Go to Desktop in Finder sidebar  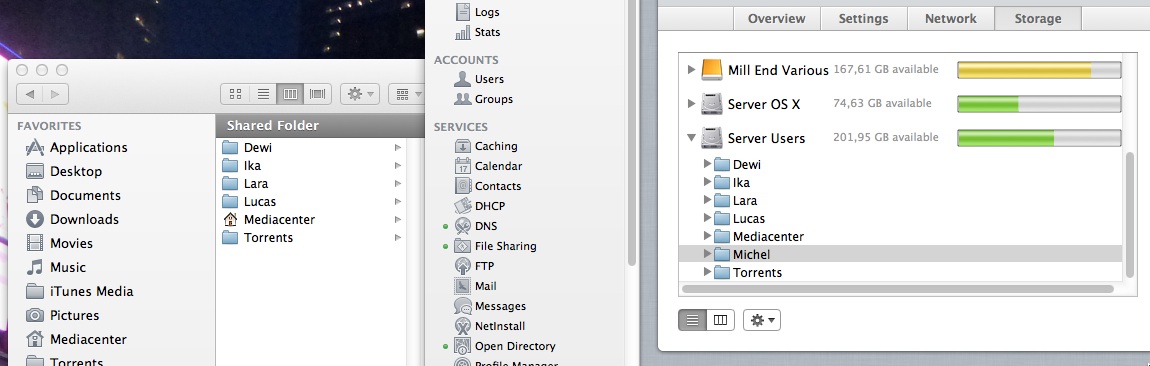[x=64, y=172]
